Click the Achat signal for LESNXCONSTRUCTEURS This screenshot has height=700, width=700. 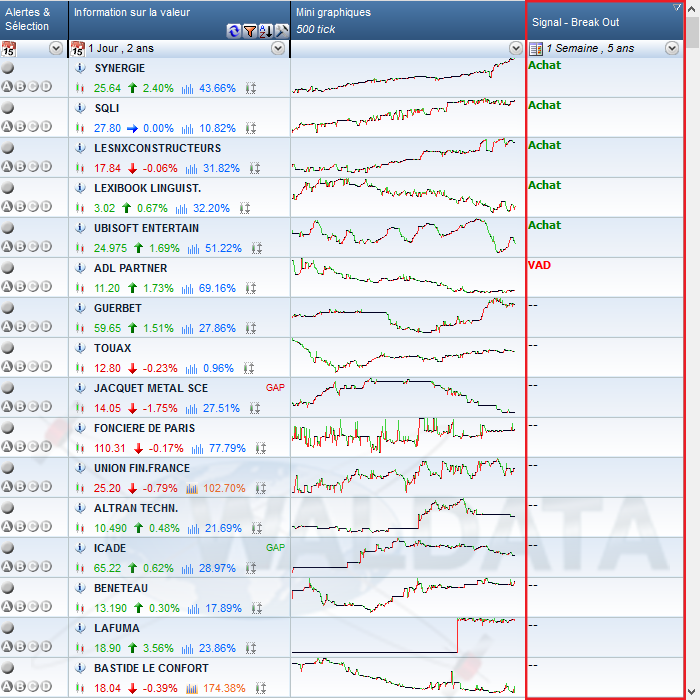tap(544, 145)
